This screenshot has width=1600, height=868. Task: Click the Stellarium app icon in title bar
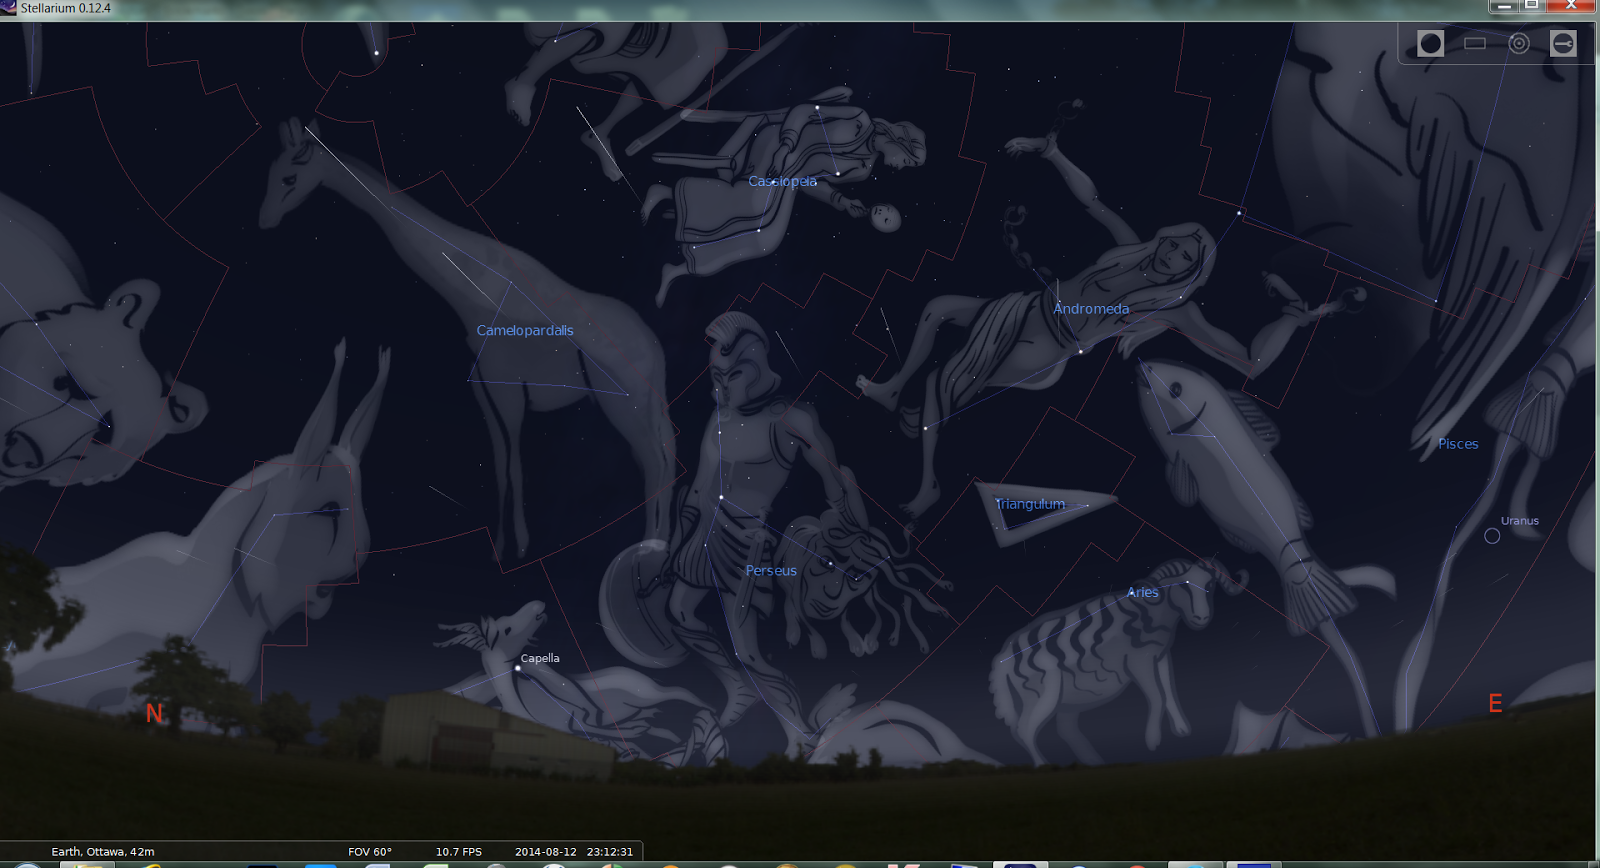pyautogui.click(x=8, y=8)
